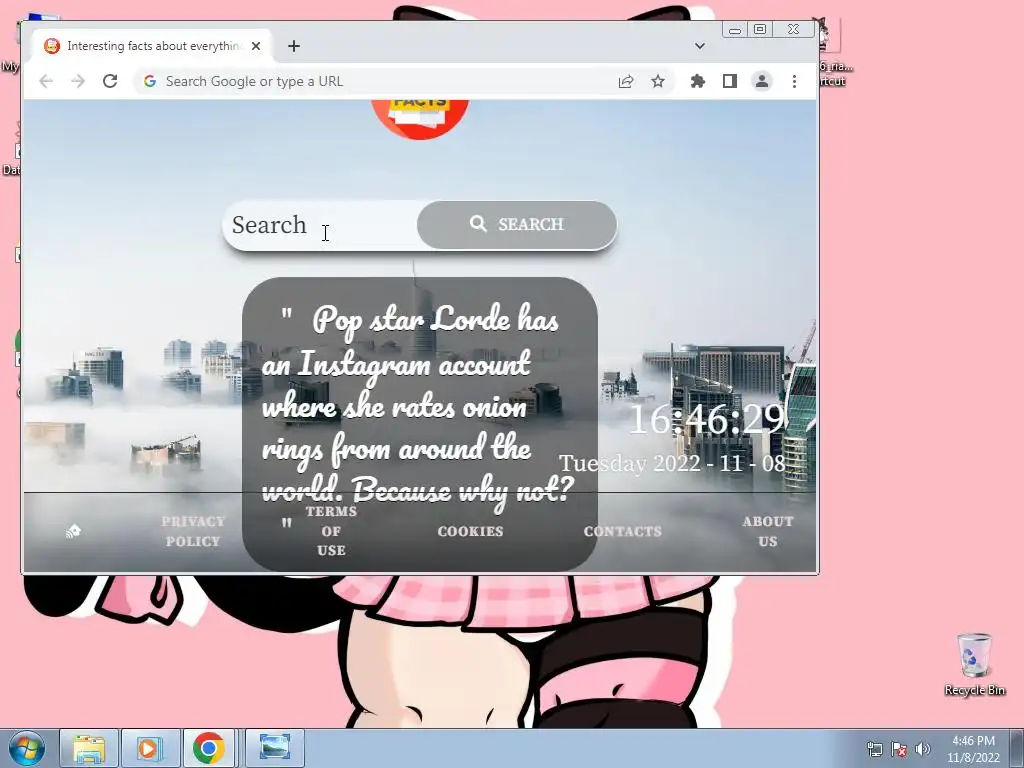Click the Tuesday 2022 - 11 - 08 date

pyautogui.click(x=673, y=463)
